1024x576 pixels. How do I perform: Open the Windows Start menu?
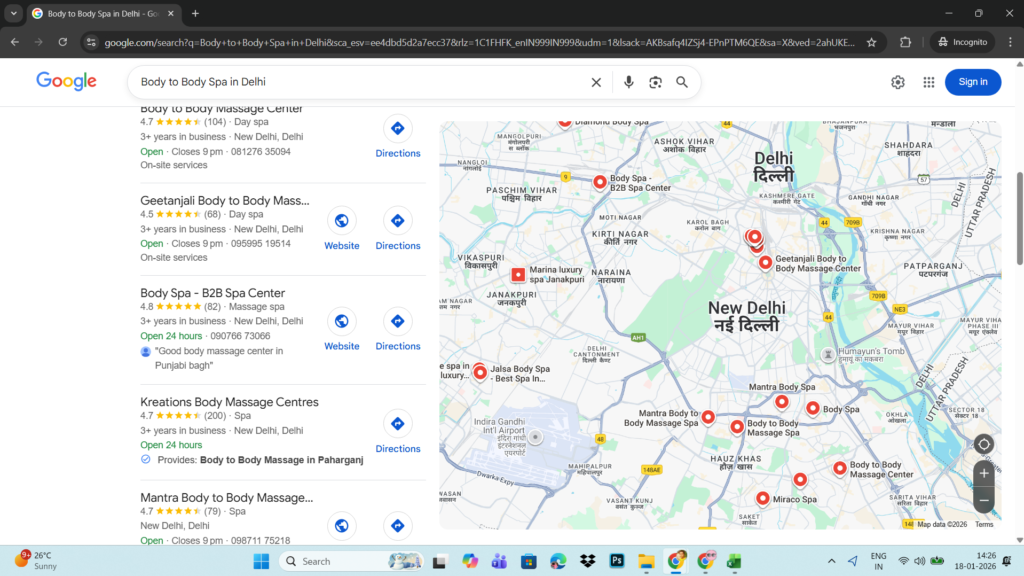coord(261,561)
